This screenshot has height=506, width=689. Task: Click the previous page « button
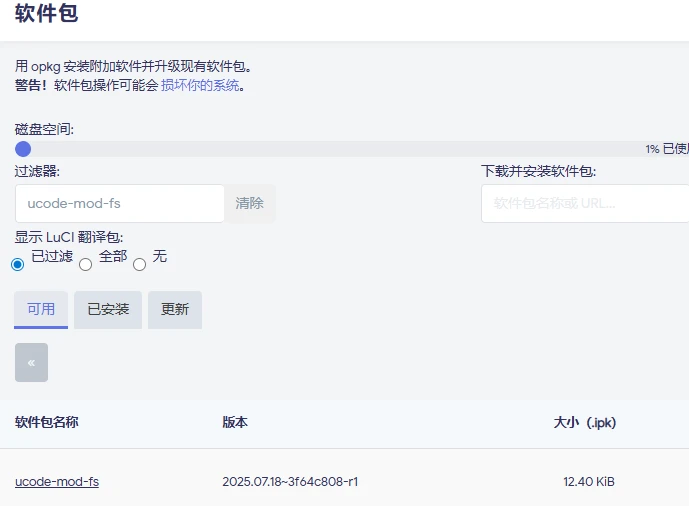(x=31, y=362)
